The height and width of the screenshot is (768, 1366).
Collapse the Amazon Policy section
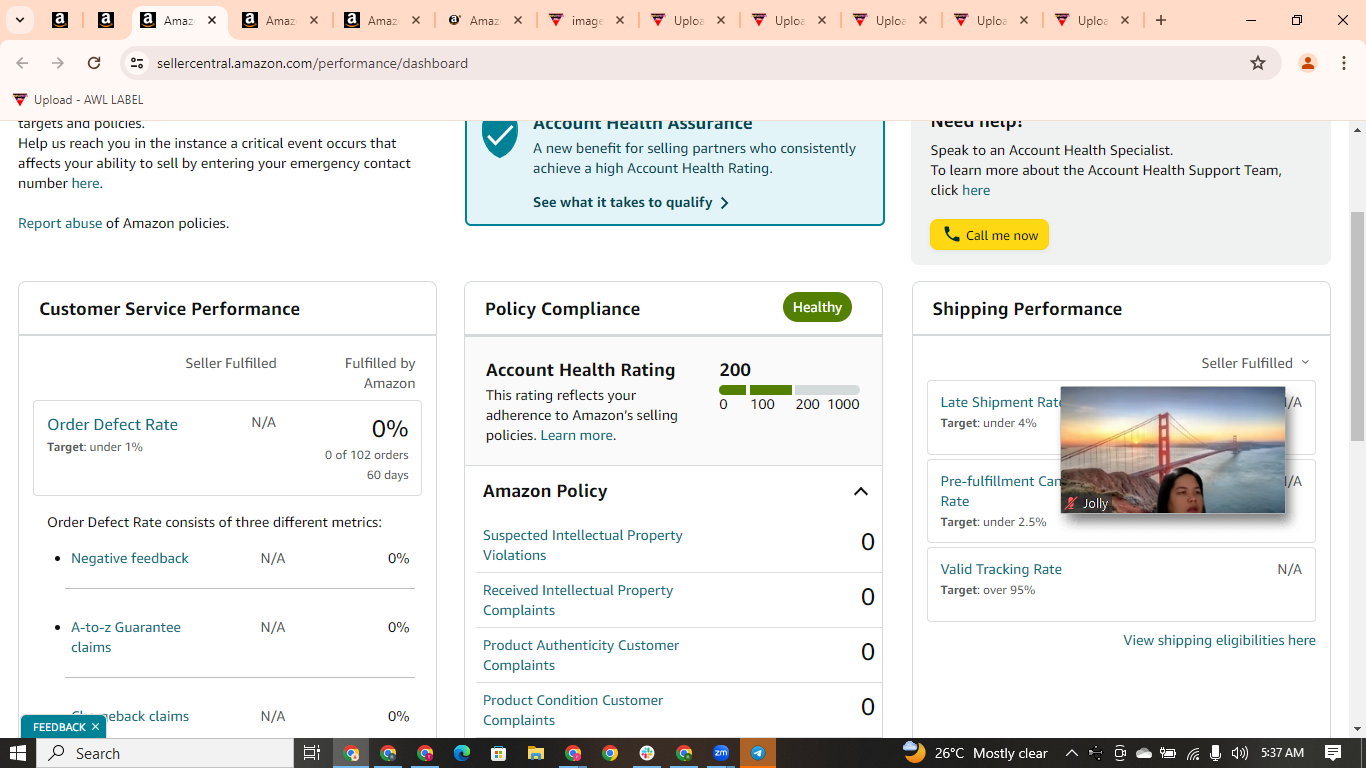[860, 491]
